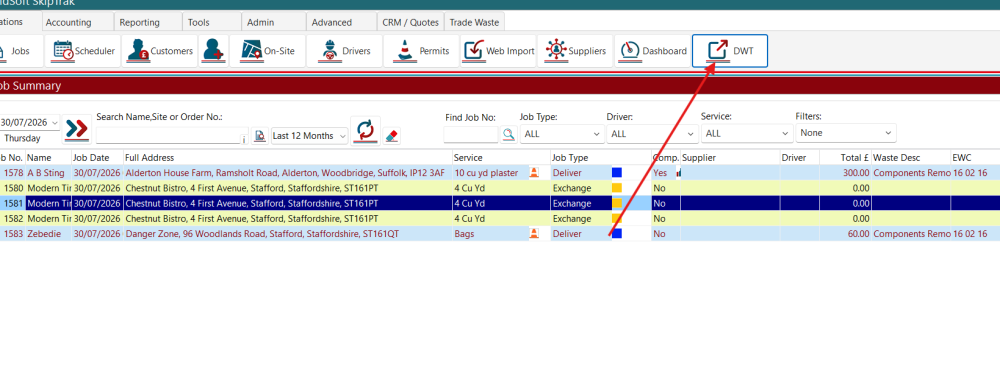The height and width of the screenshot is (365, 1000).
Task: Sort by the Supplier column header
Action: click(730, 158)
